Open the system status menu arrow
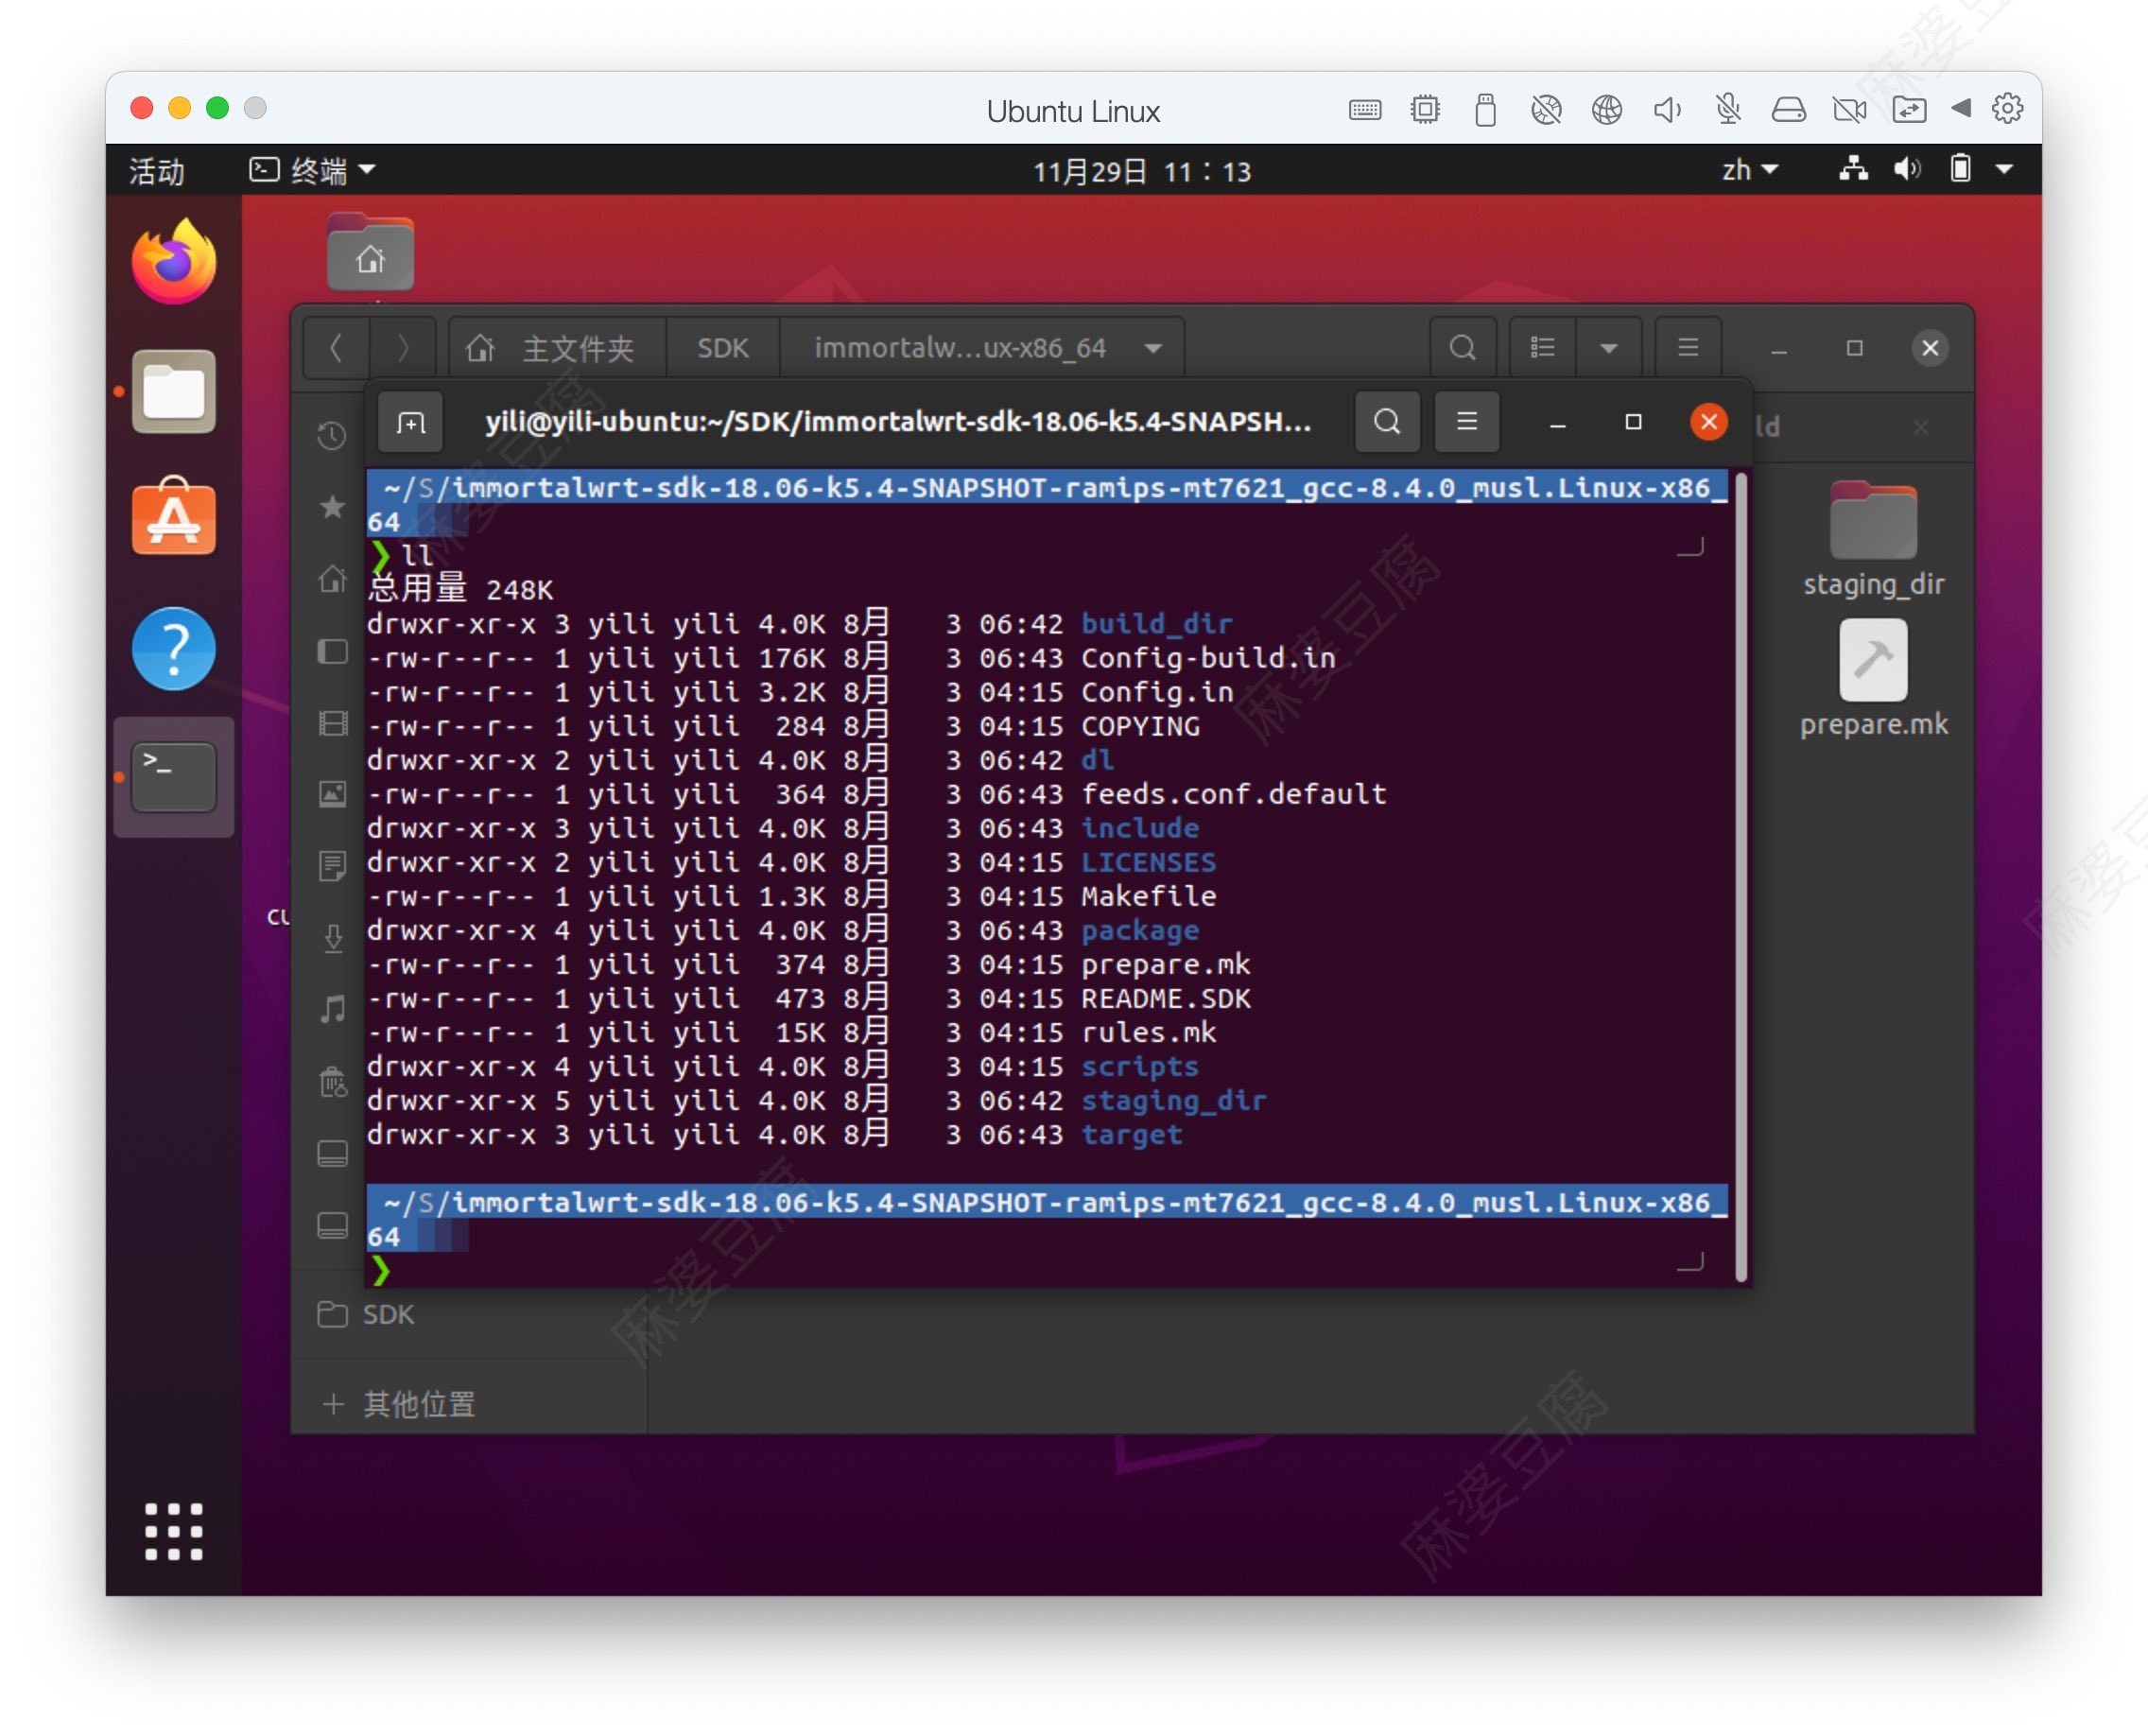The width and height of the screenshot is (2148, 1736). point(2004,169)
